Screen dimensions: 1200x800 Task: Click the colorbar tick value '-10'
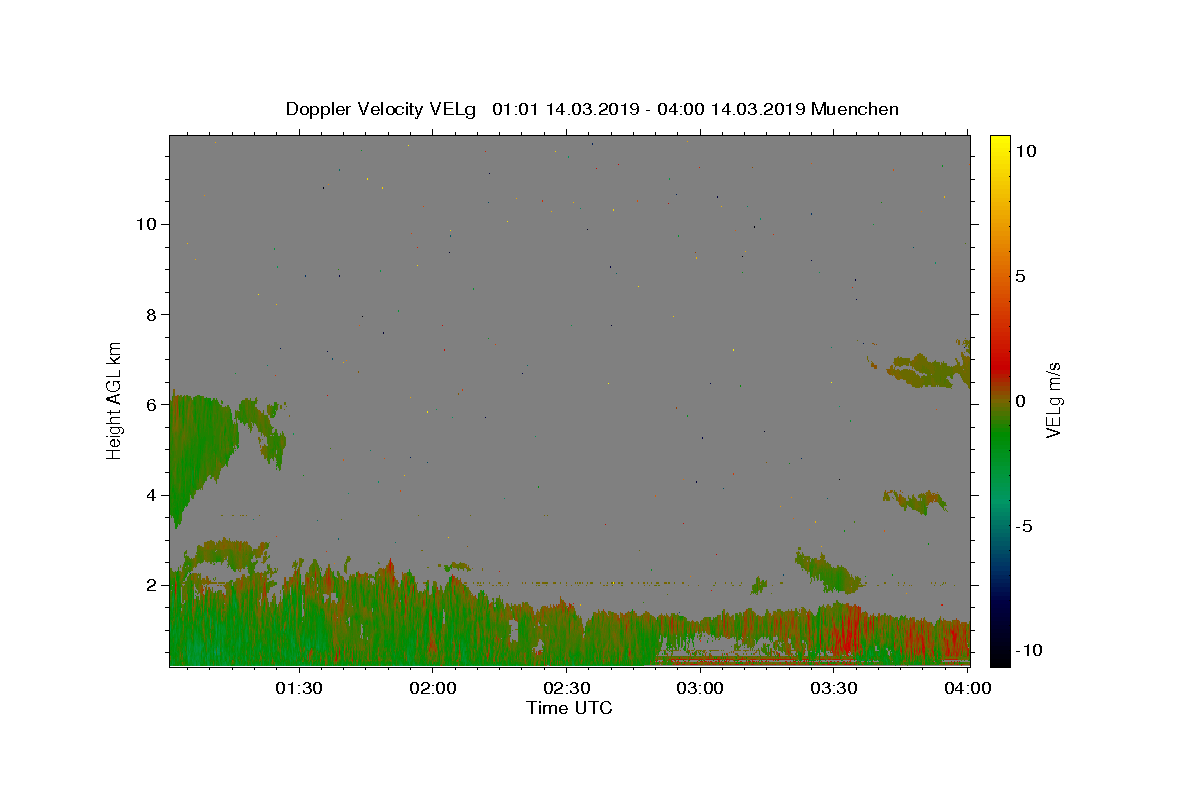(x=1027, y=650)
